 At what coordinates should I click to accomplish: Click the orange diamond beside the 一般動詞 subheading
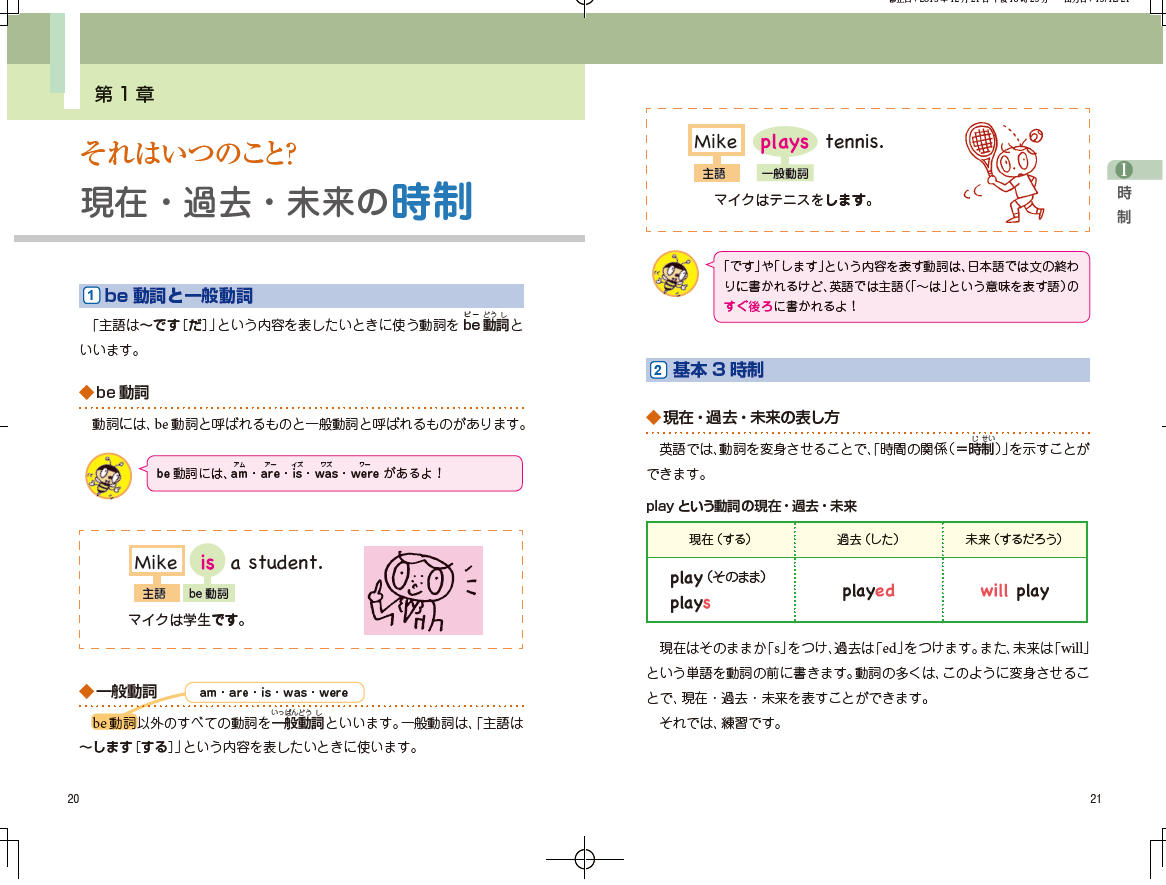coord(86,692)
